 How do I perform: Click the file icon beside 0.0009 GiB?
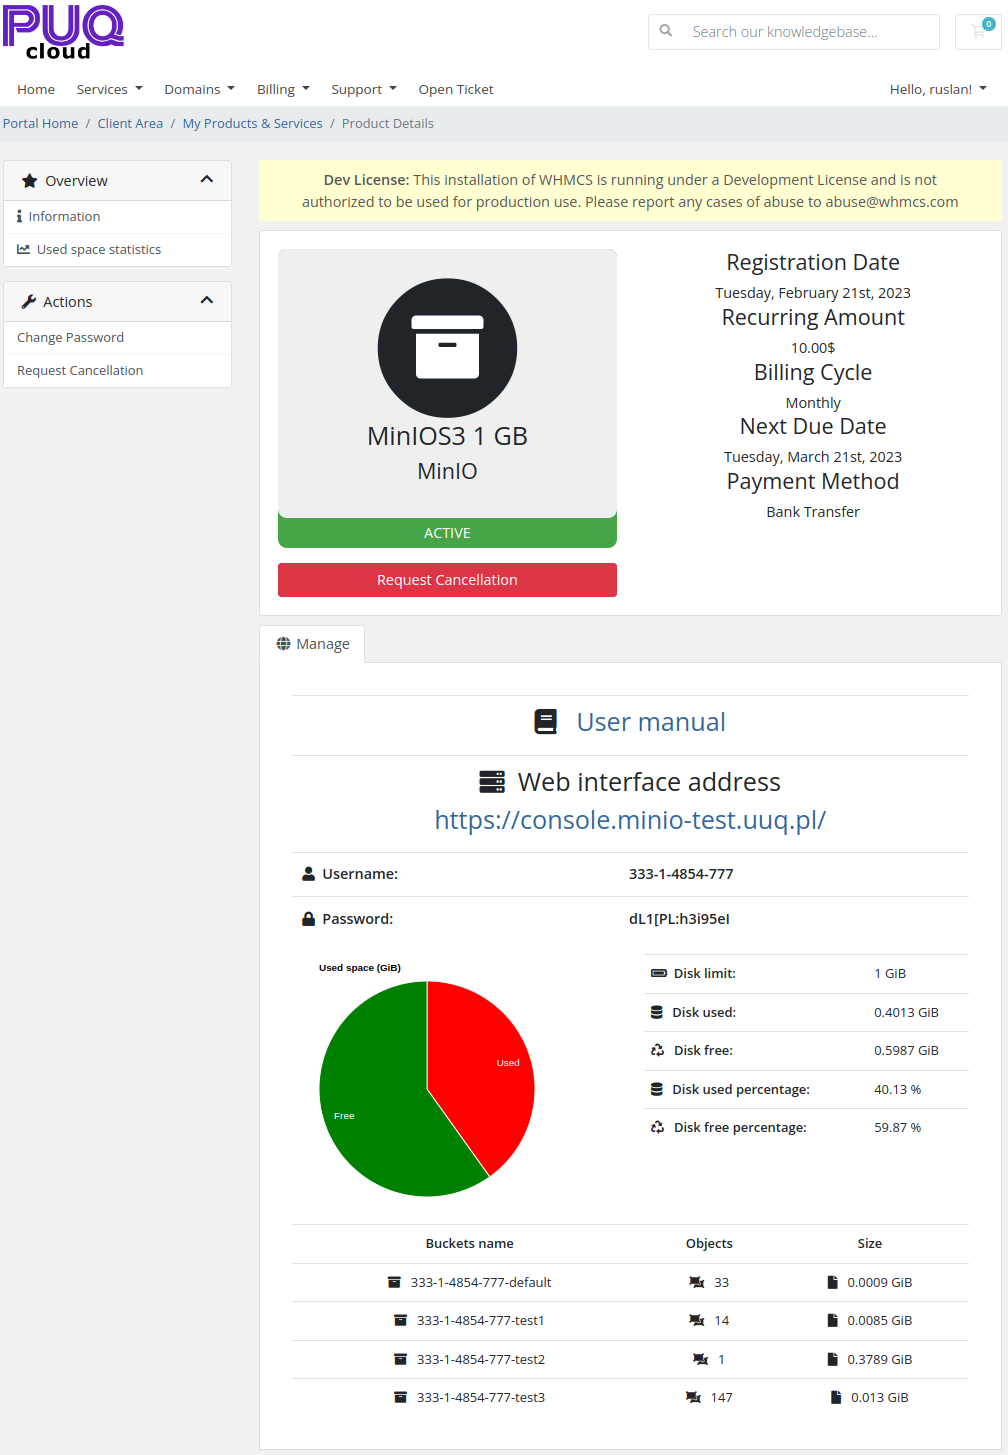[x=832, y=1282]
